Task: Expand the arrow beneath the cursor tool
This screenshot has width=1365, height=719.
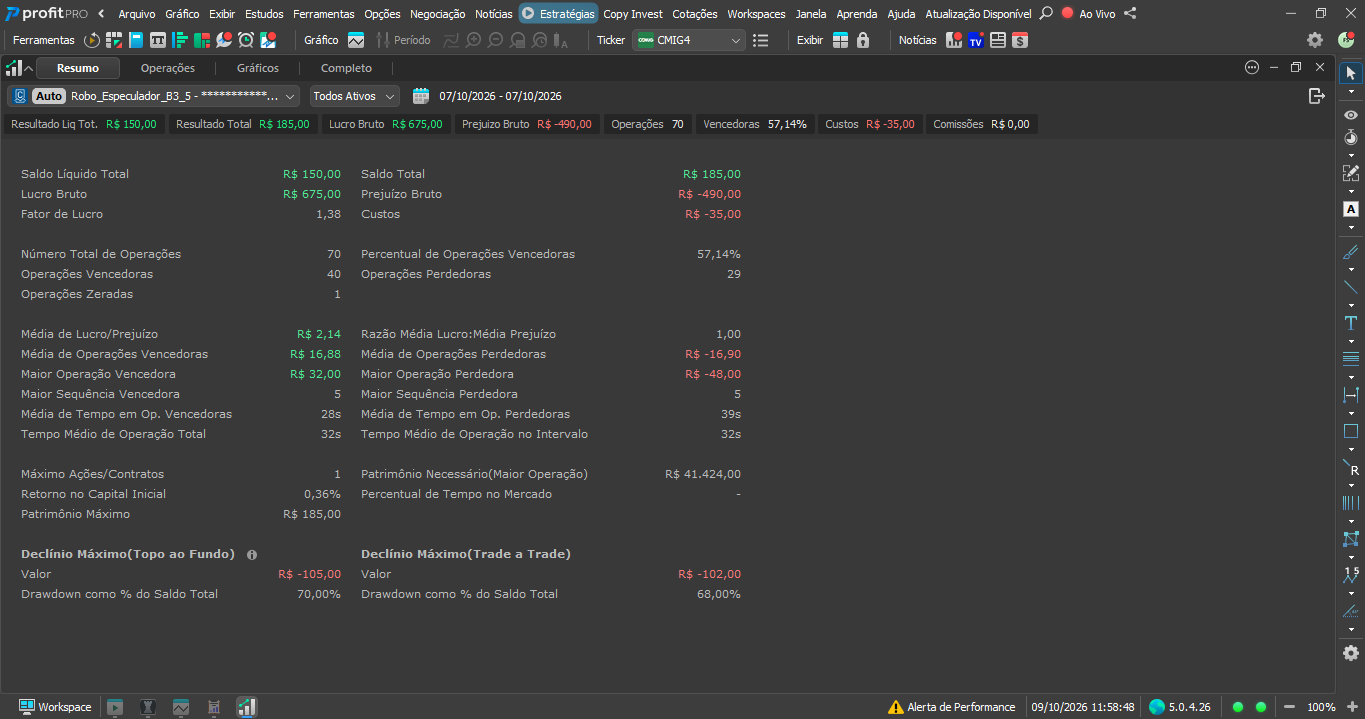Action: tap(1351, 91)
